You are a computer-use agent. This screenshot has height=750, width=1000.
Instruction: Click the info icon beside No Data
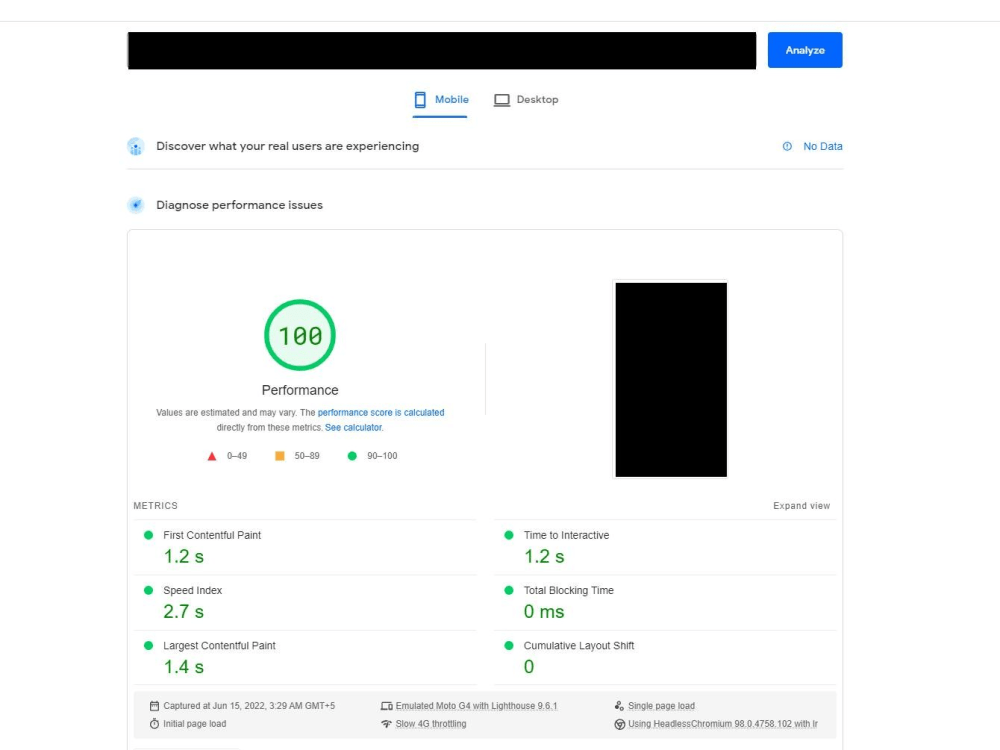[787, 146]
